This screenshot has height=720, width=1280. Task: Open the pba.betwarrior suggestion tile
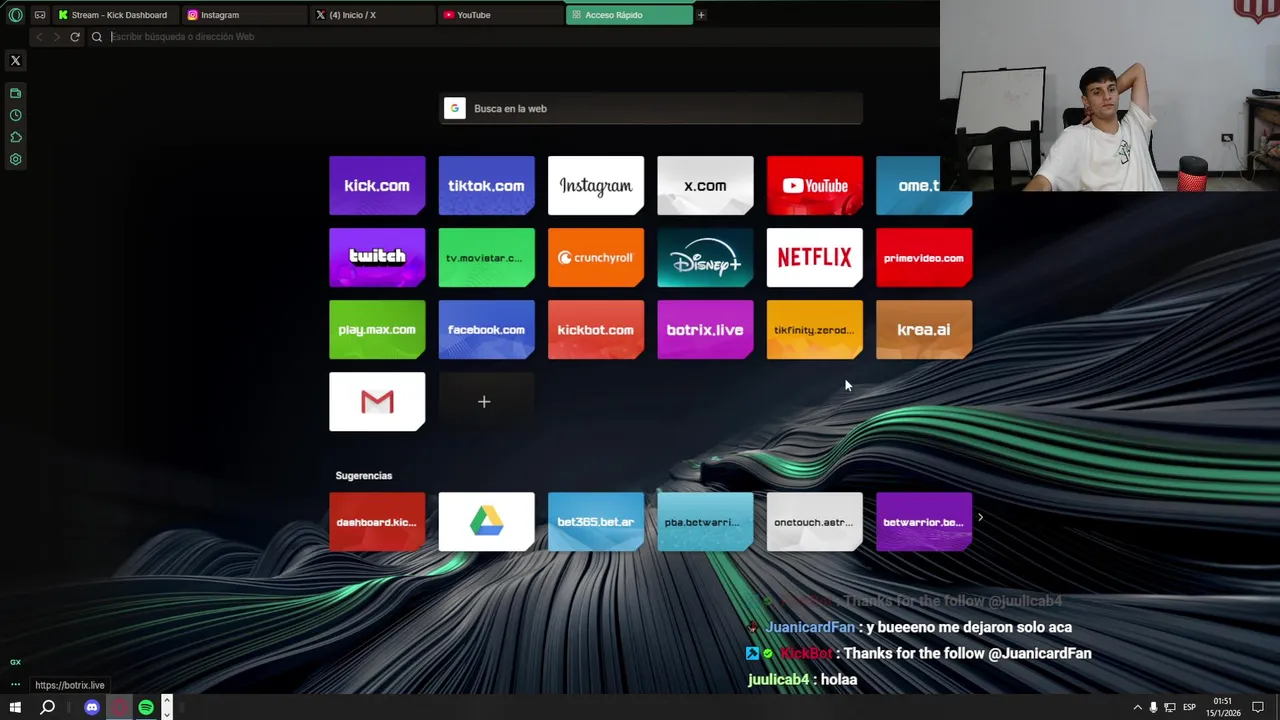click(705, 522)
